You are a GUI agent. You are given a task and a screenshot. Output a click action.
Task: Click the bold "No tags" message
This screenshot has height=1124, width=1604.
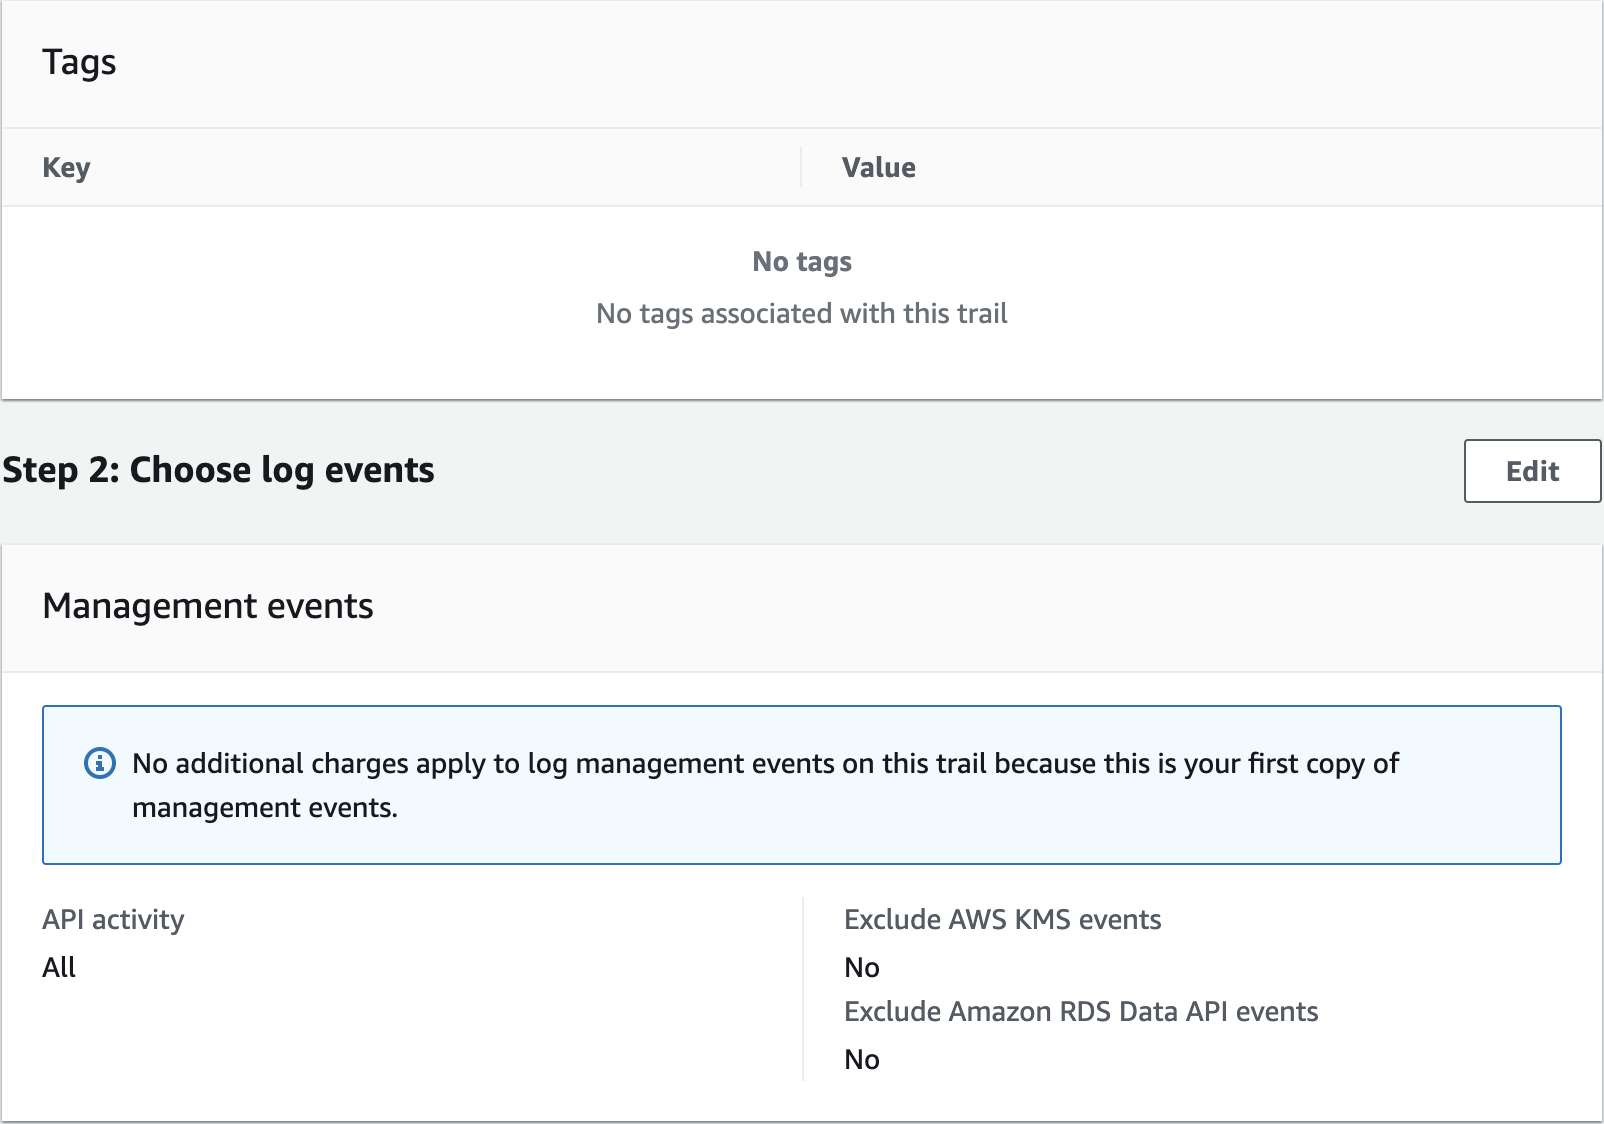(x=802, y=262)
